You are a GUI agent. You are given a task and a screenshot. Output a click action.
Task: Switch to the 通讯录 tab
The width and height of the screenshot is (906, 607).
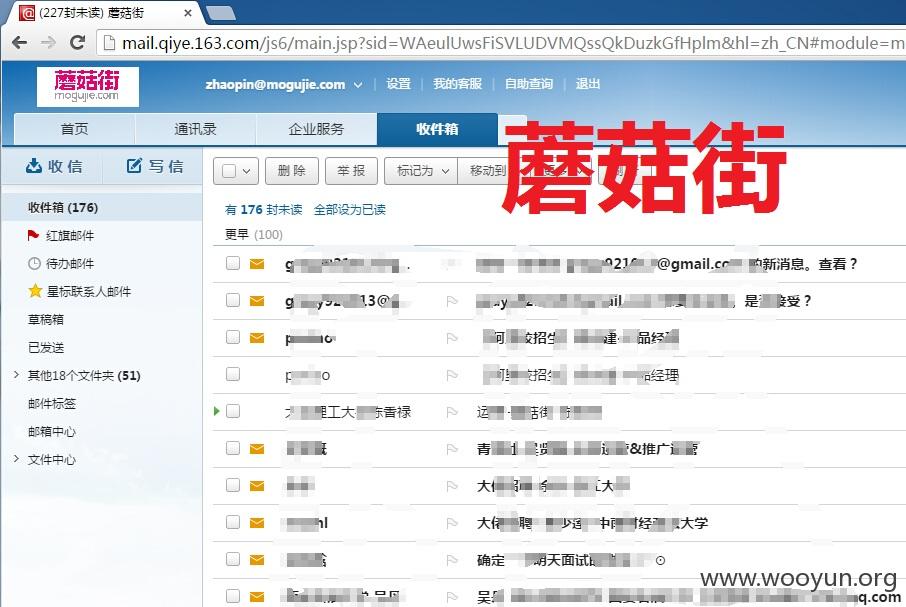click(x=195, y=129)
